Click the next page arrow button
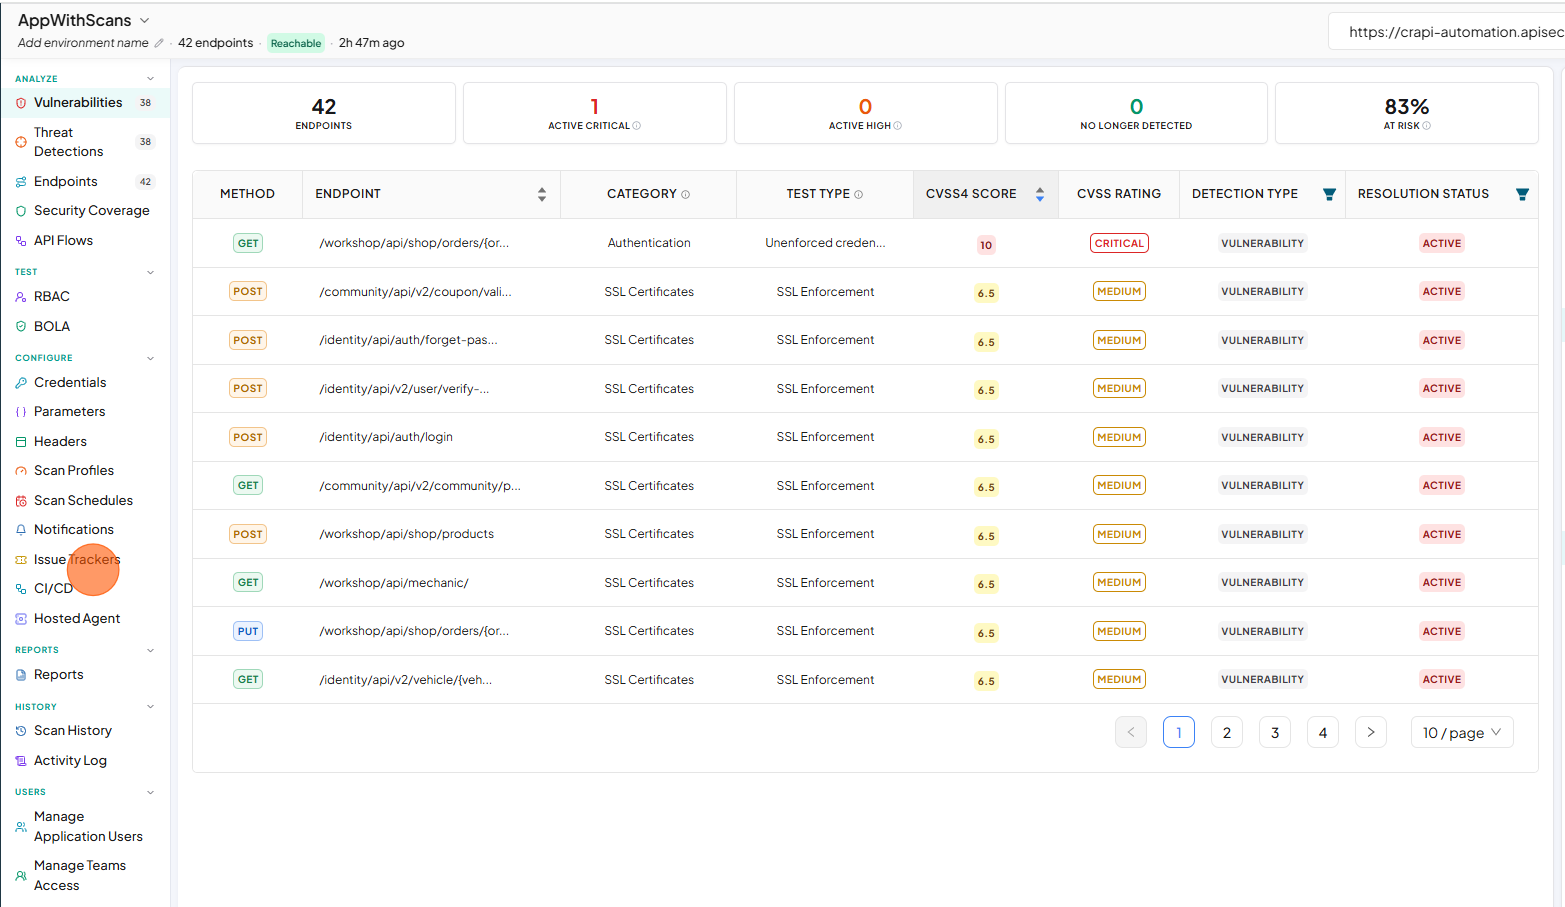The image size is (1565, 907). 1371,733
